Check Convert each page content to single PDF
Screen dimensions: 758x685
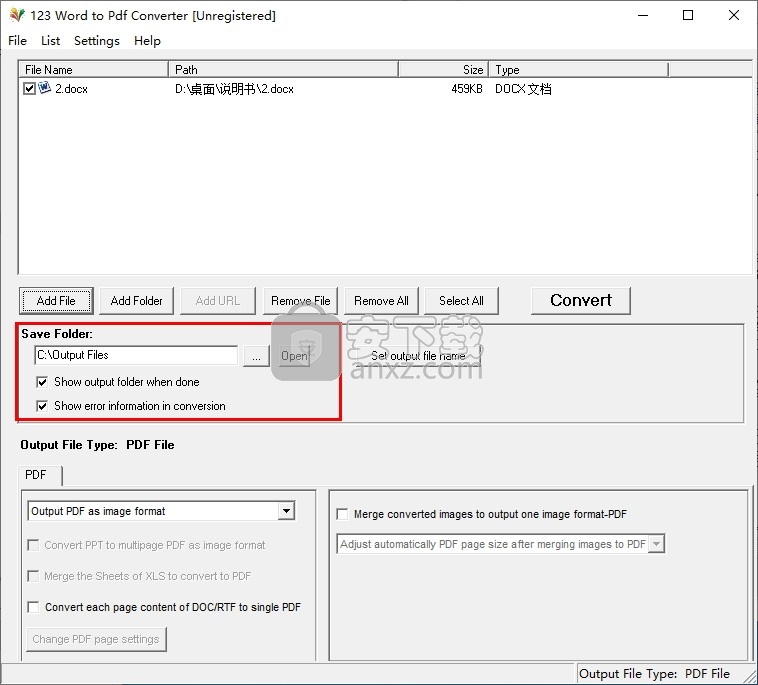[x=34, y=607]
